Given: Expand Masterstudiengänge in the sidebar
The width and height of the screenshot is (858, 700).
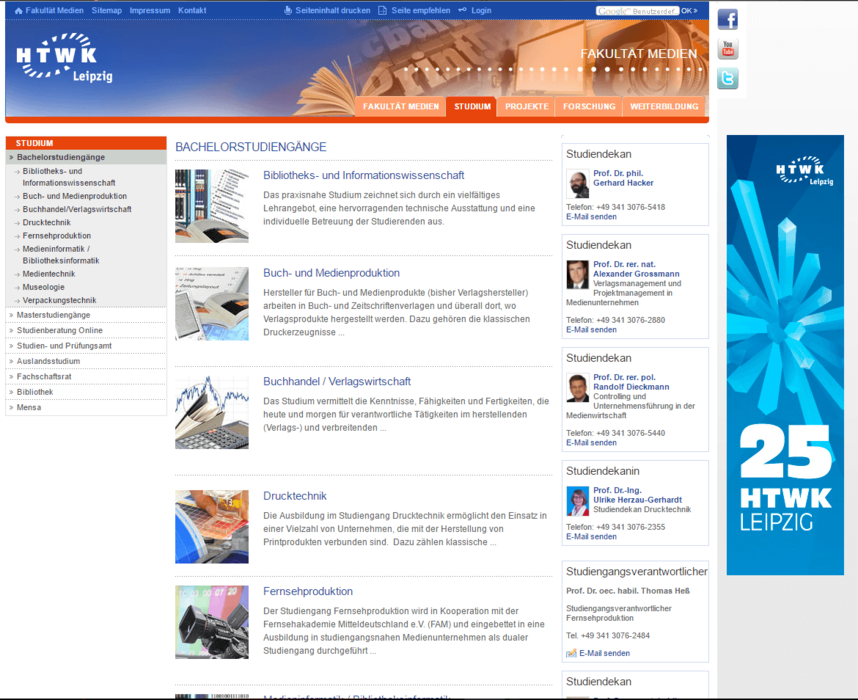Looking at the screenshot, I should tap(53, 315).
